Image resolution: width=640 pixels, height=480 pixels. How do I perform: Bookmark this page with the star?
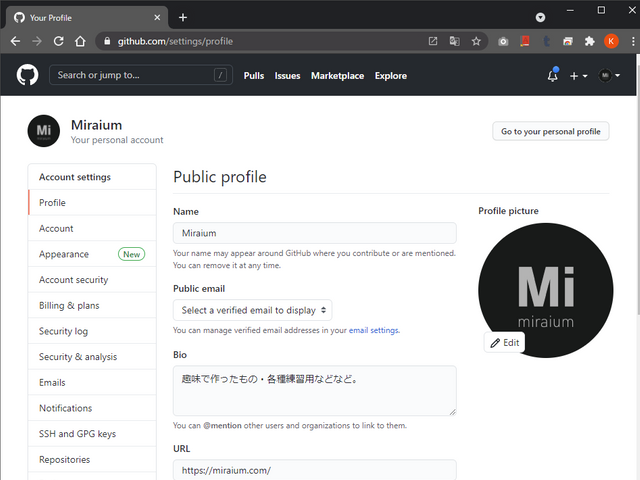pyautogui.click(x=476, y=41)
